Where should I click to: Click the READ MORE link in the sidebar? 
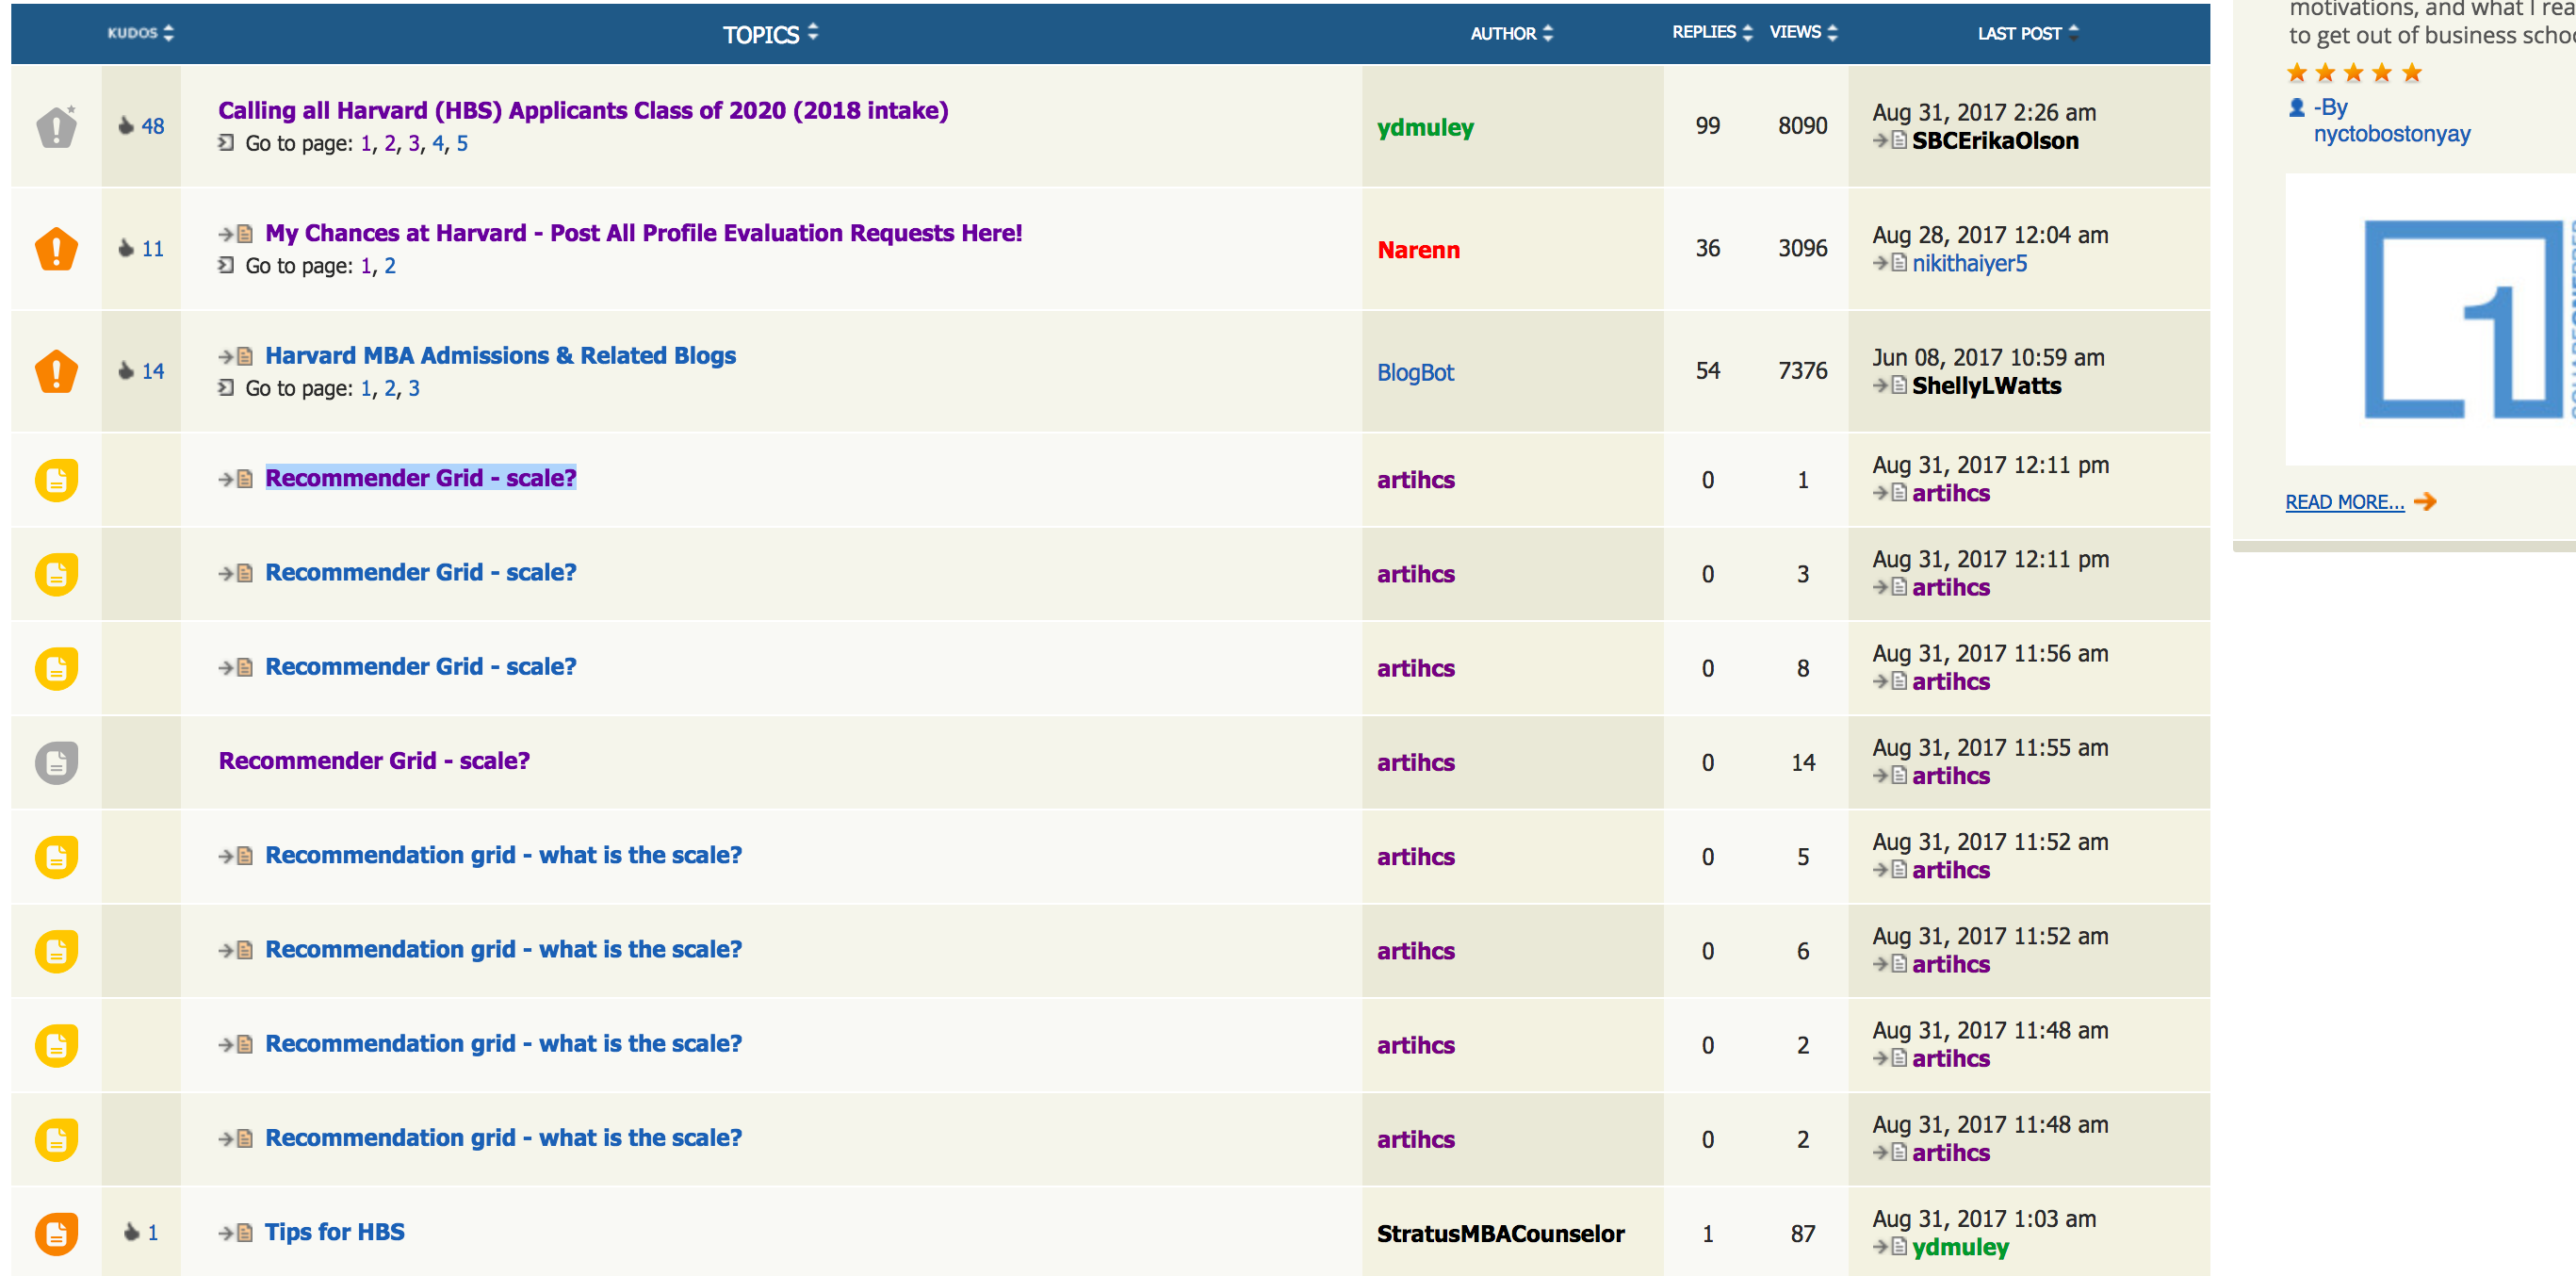(x=2345, y=501)
